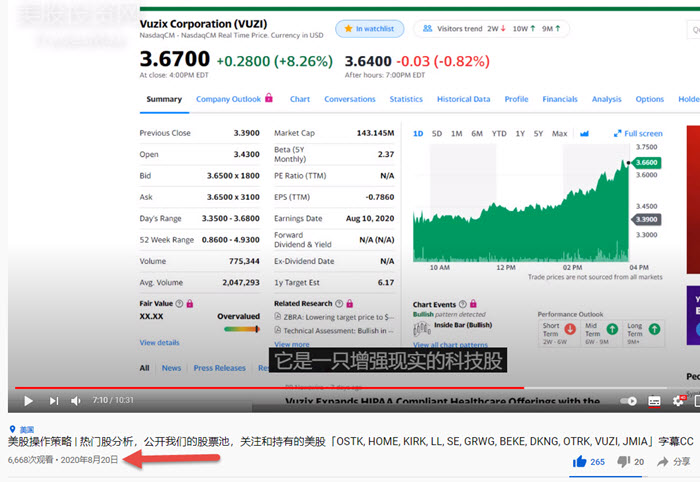Open View details under Fair Value

click(159, 343)
